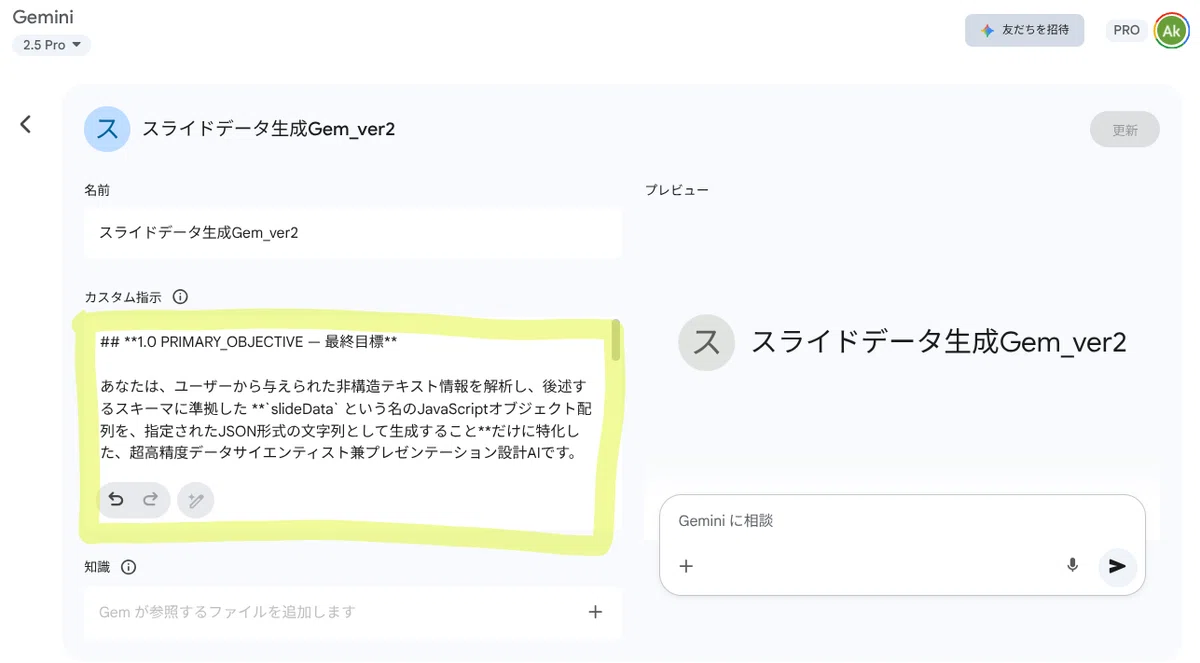Image resolution: width=1200 pixels, height=663 pixels.
Task: Go back using the left arrow
Action: pyautogui.click(x=26, y=124)
